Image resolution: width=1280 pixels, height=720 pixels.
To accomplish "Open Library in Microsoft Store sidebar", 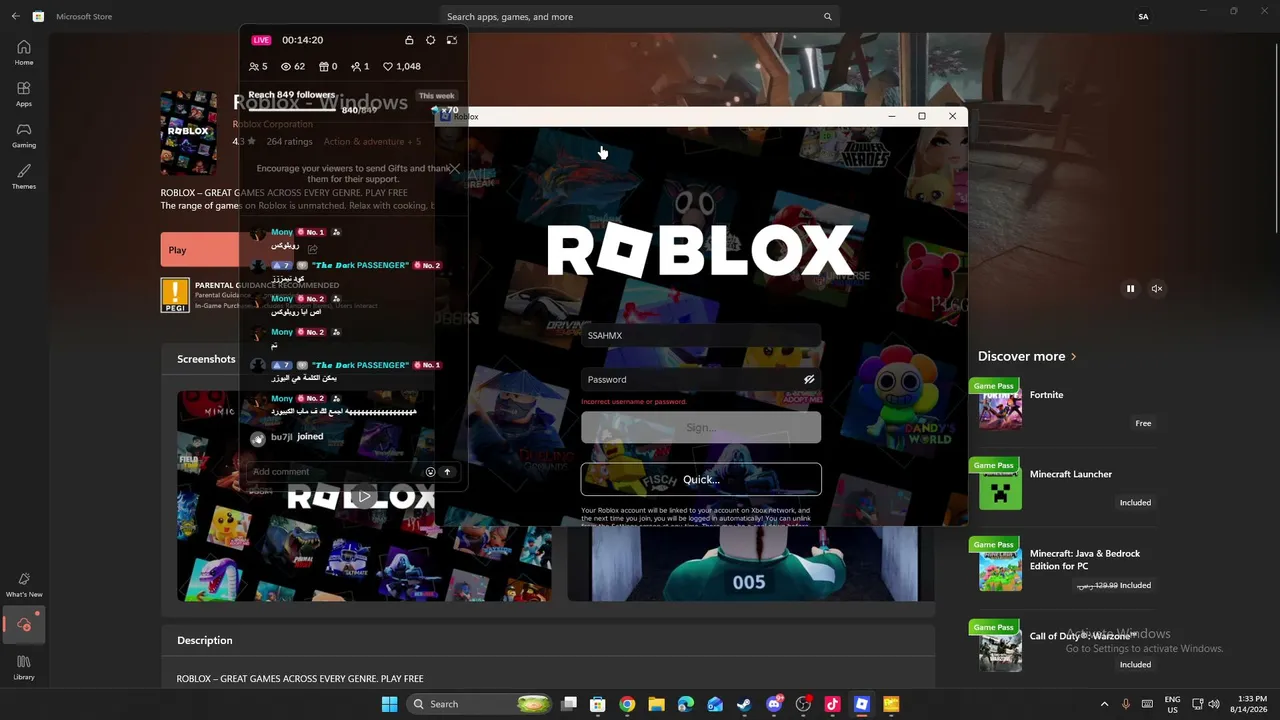I will pos(24,667).
